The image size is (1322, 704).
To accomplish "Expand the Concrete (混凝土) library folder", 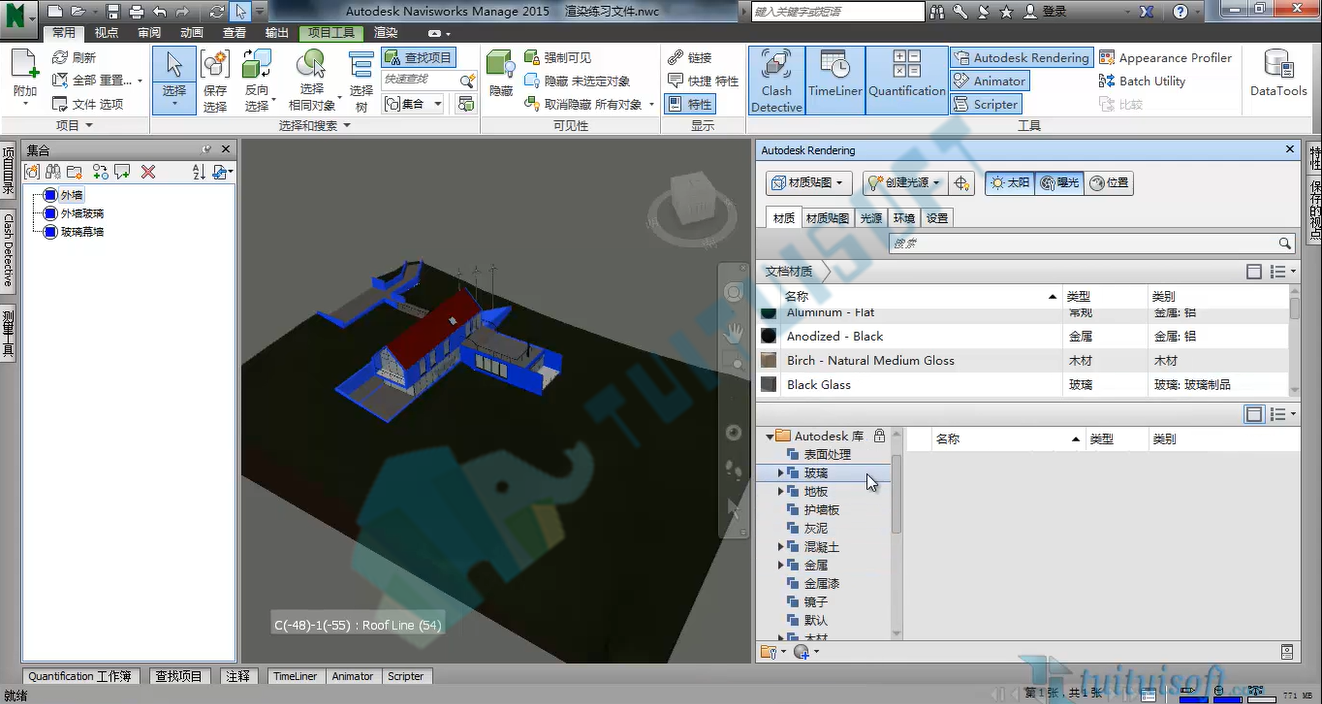I will (781, 547).
